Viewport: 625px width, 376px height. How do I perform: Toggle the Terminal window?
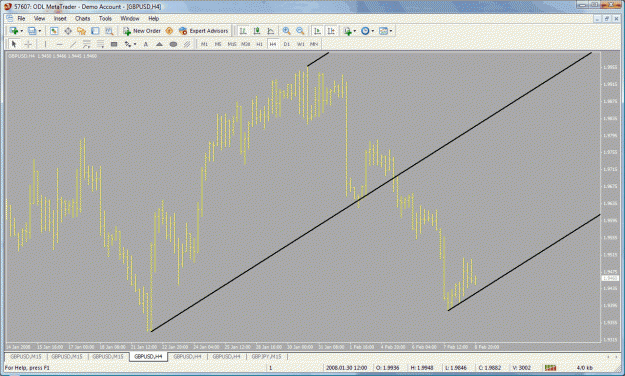pos(95,31)
